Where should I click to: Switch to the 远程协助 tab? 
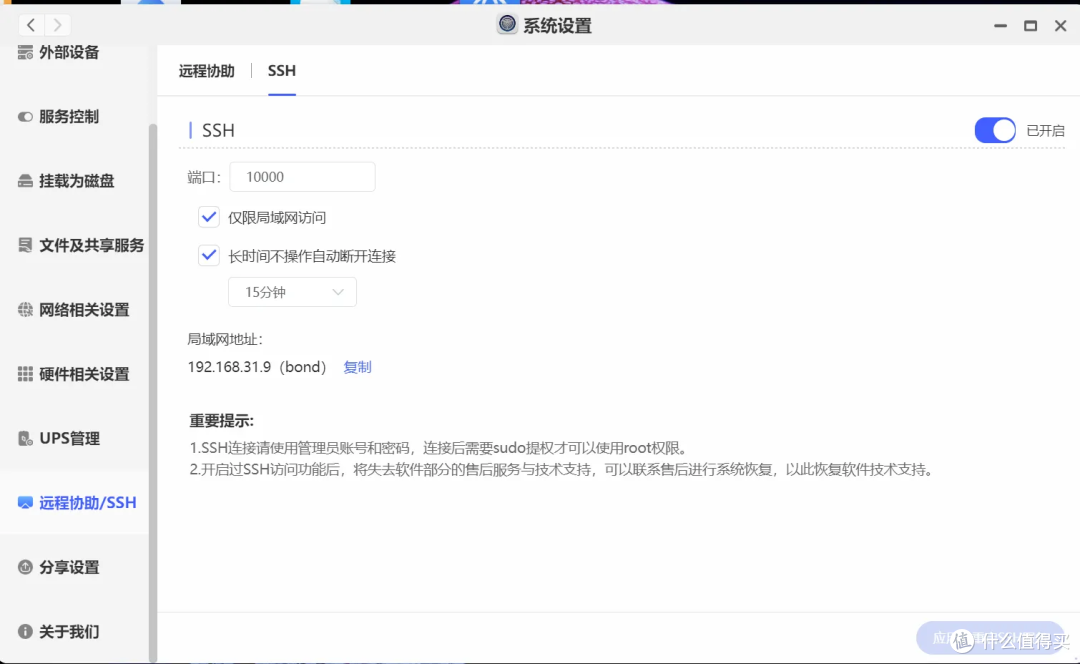pyautogui.click(x=206, y=71)
